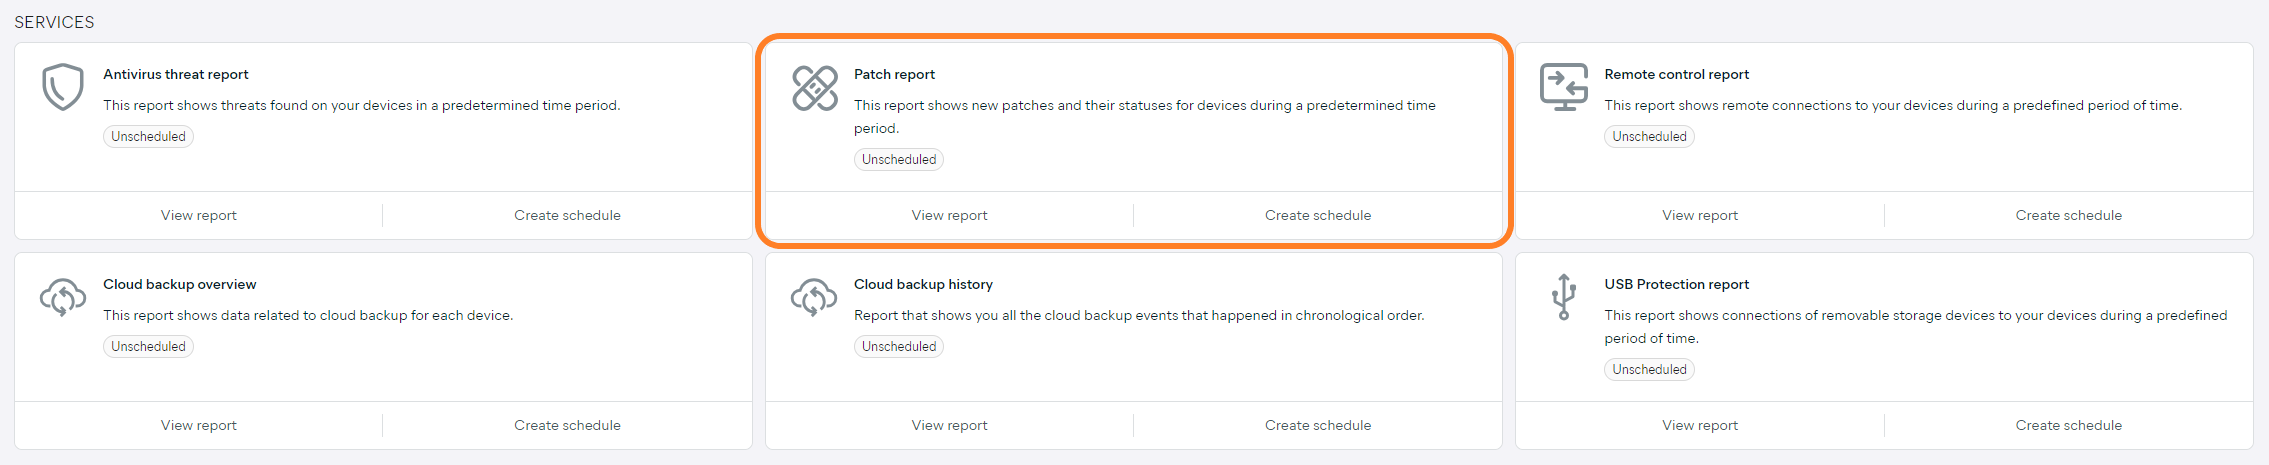
Task: View the Cloud backup overview report
Action: (x=199, y=425)
